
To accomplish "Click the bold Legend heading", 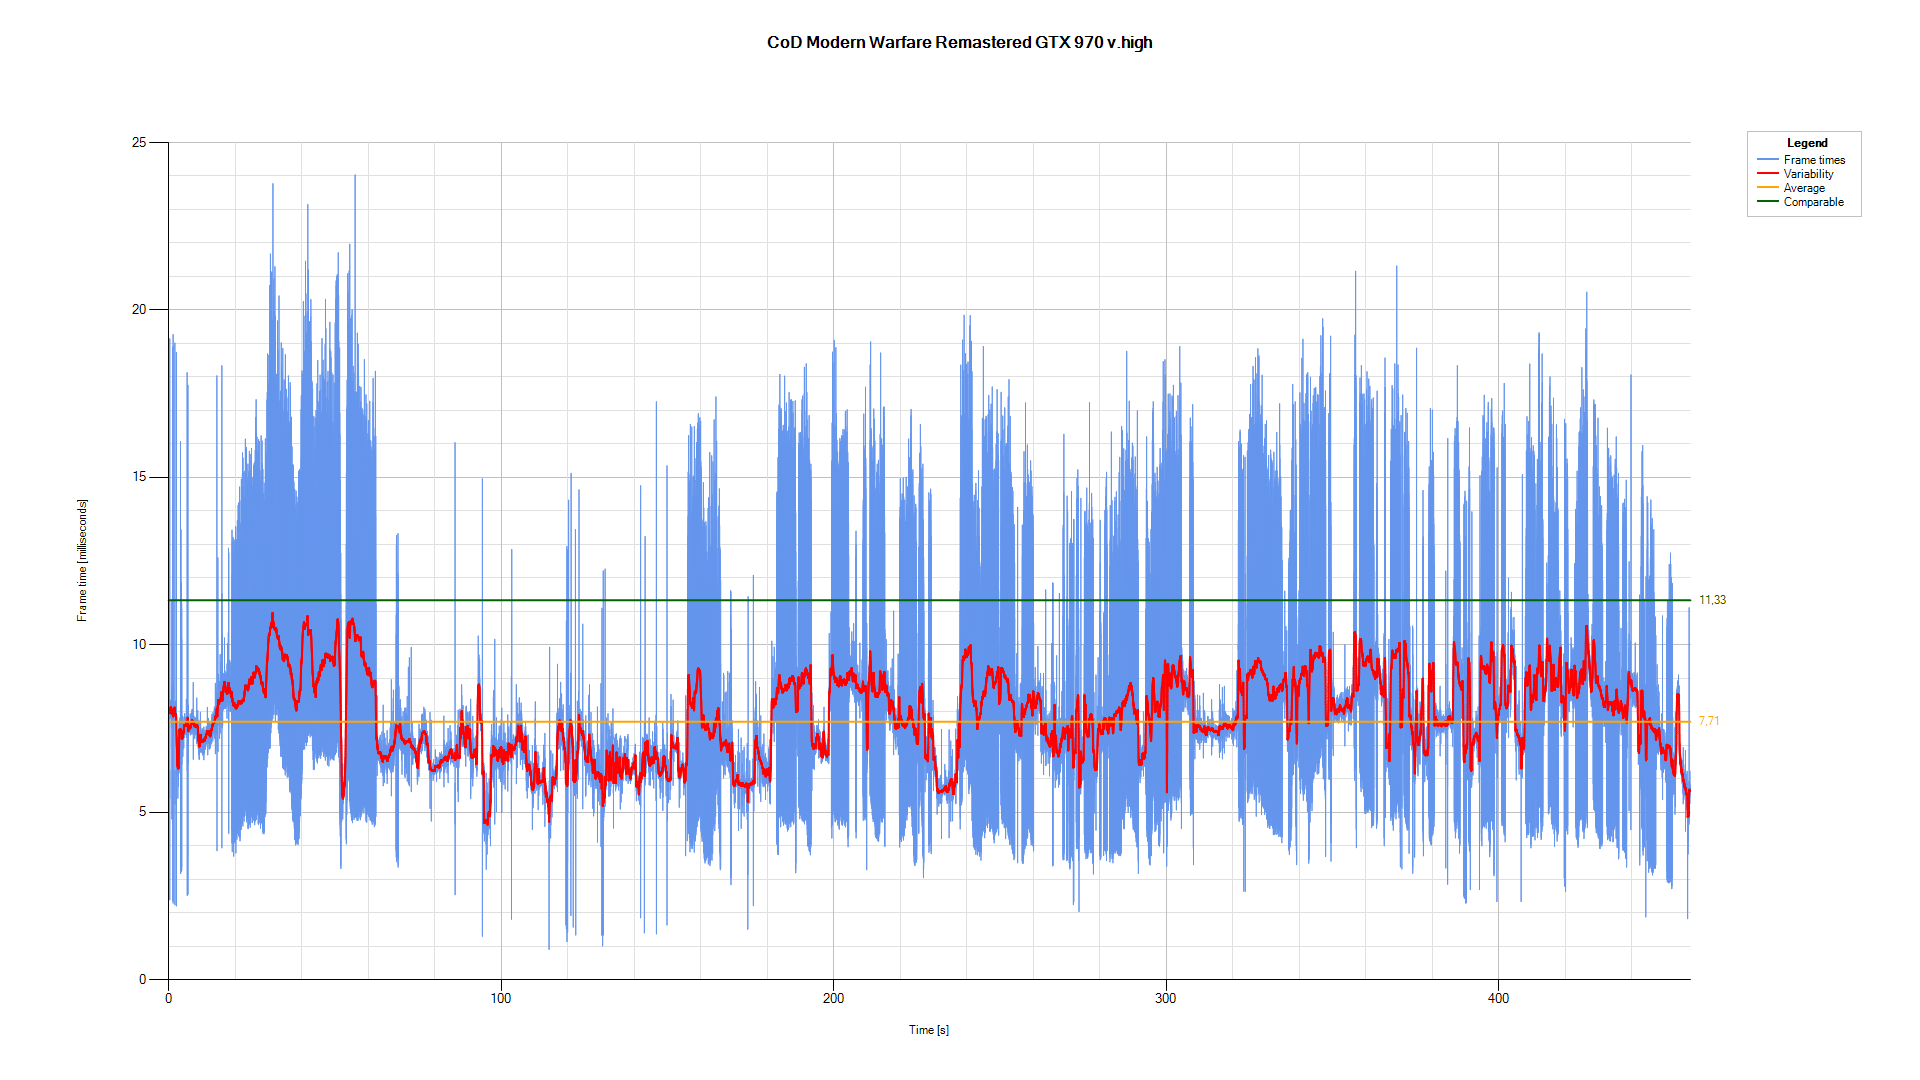I will 1807,143.
